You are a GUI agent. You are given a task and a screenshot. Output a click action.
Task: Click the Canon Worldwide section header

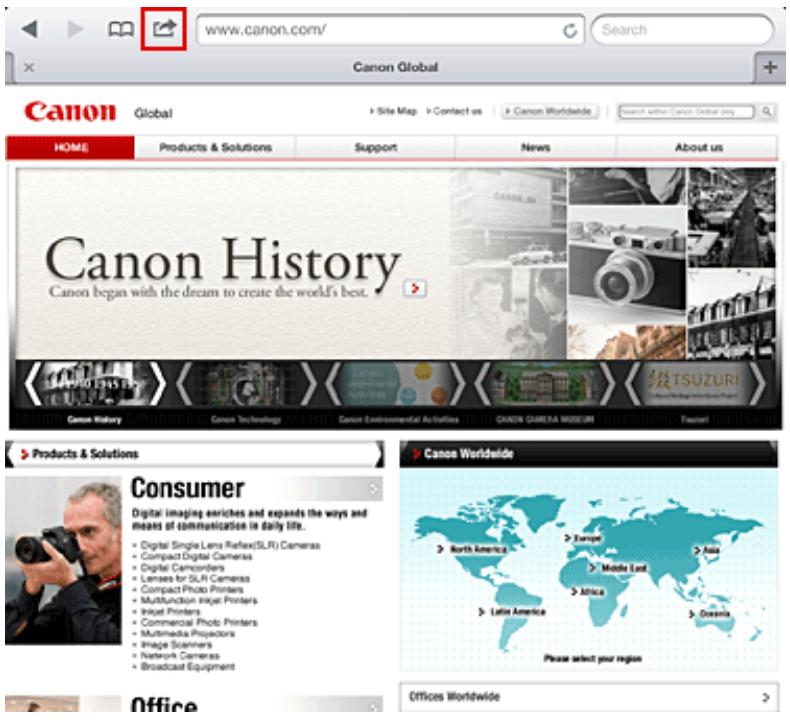tap(588, 454)
